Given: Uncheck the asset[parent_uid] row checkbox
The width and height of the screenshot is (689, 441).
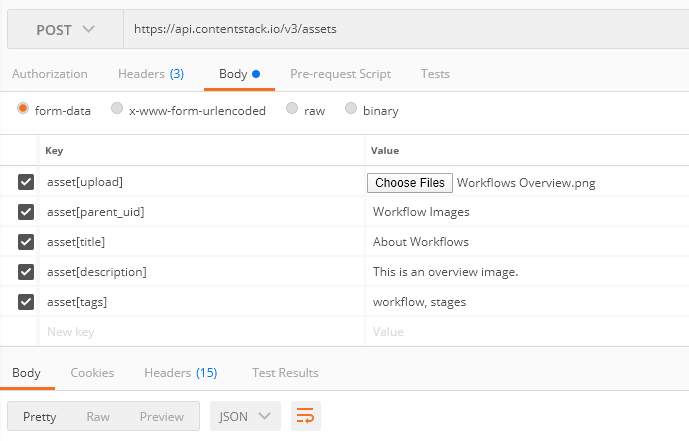Looking at the screenshot, I should pos(26,212).
